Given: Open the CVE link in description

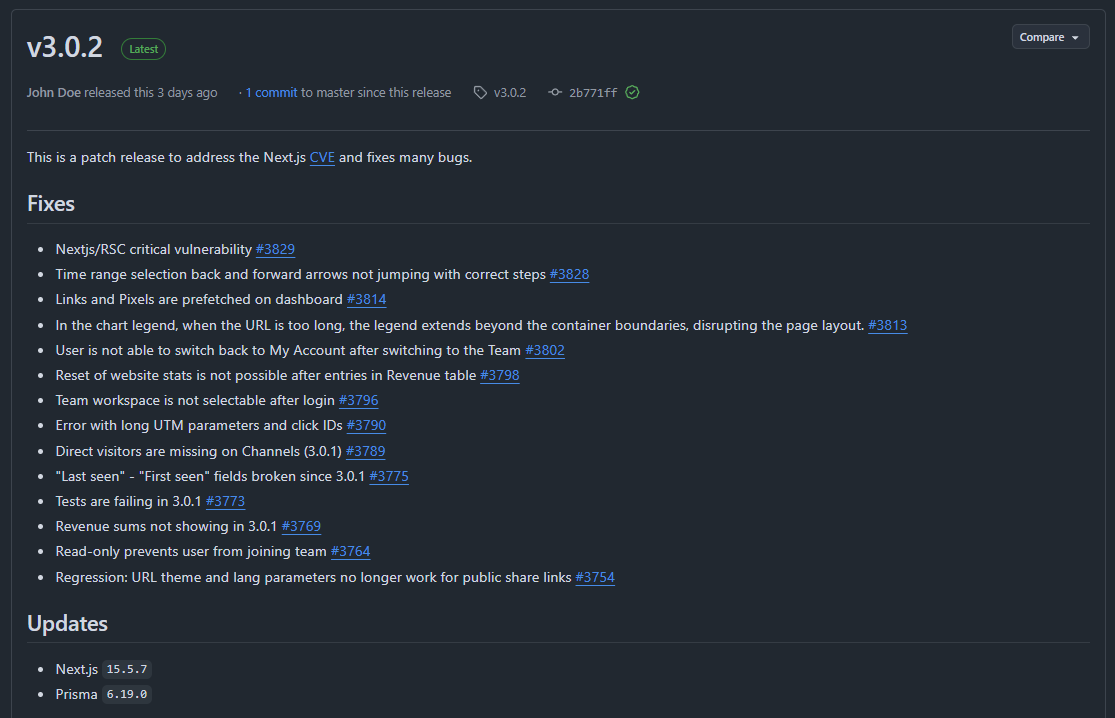Looking at the screenshot, I should [322, 158].
